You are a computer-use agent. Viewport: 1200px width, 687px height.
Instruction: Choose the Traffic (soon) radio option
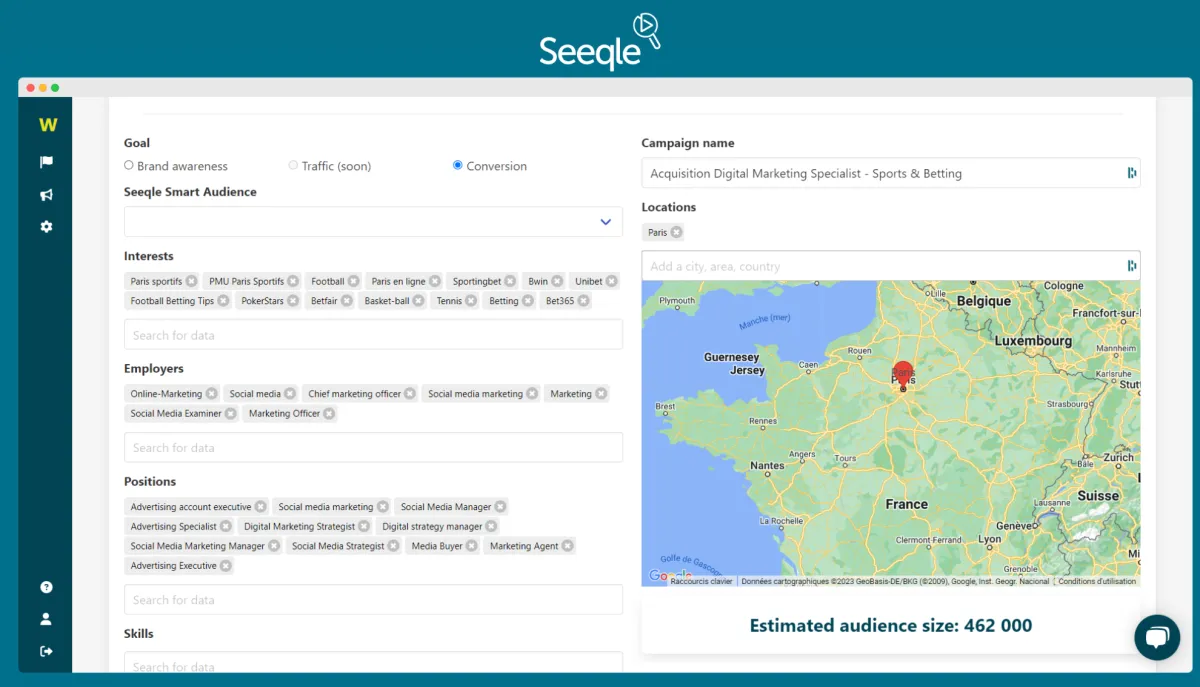293,166
